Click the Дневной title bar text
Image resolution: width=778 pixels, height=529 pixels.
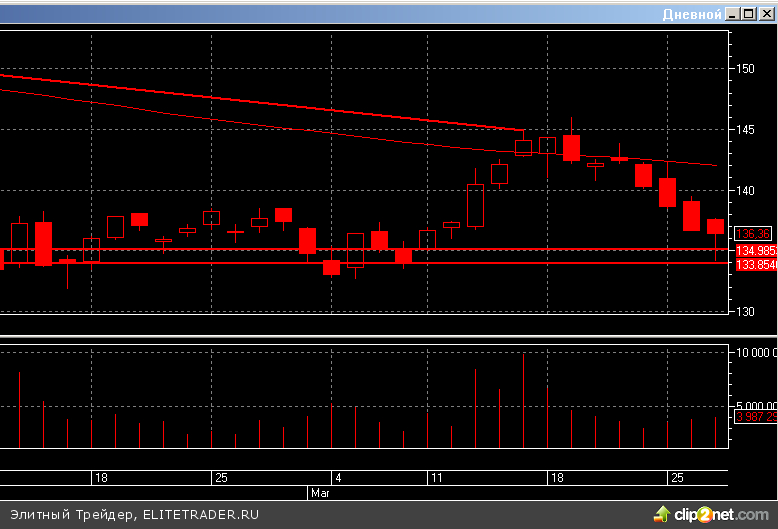691,14
